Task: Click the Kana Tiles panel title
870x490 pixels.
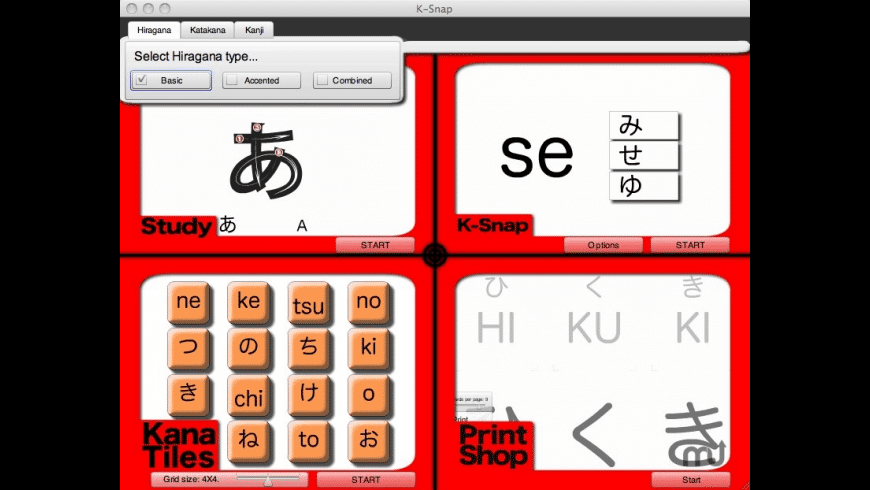Action: (179, 445)
